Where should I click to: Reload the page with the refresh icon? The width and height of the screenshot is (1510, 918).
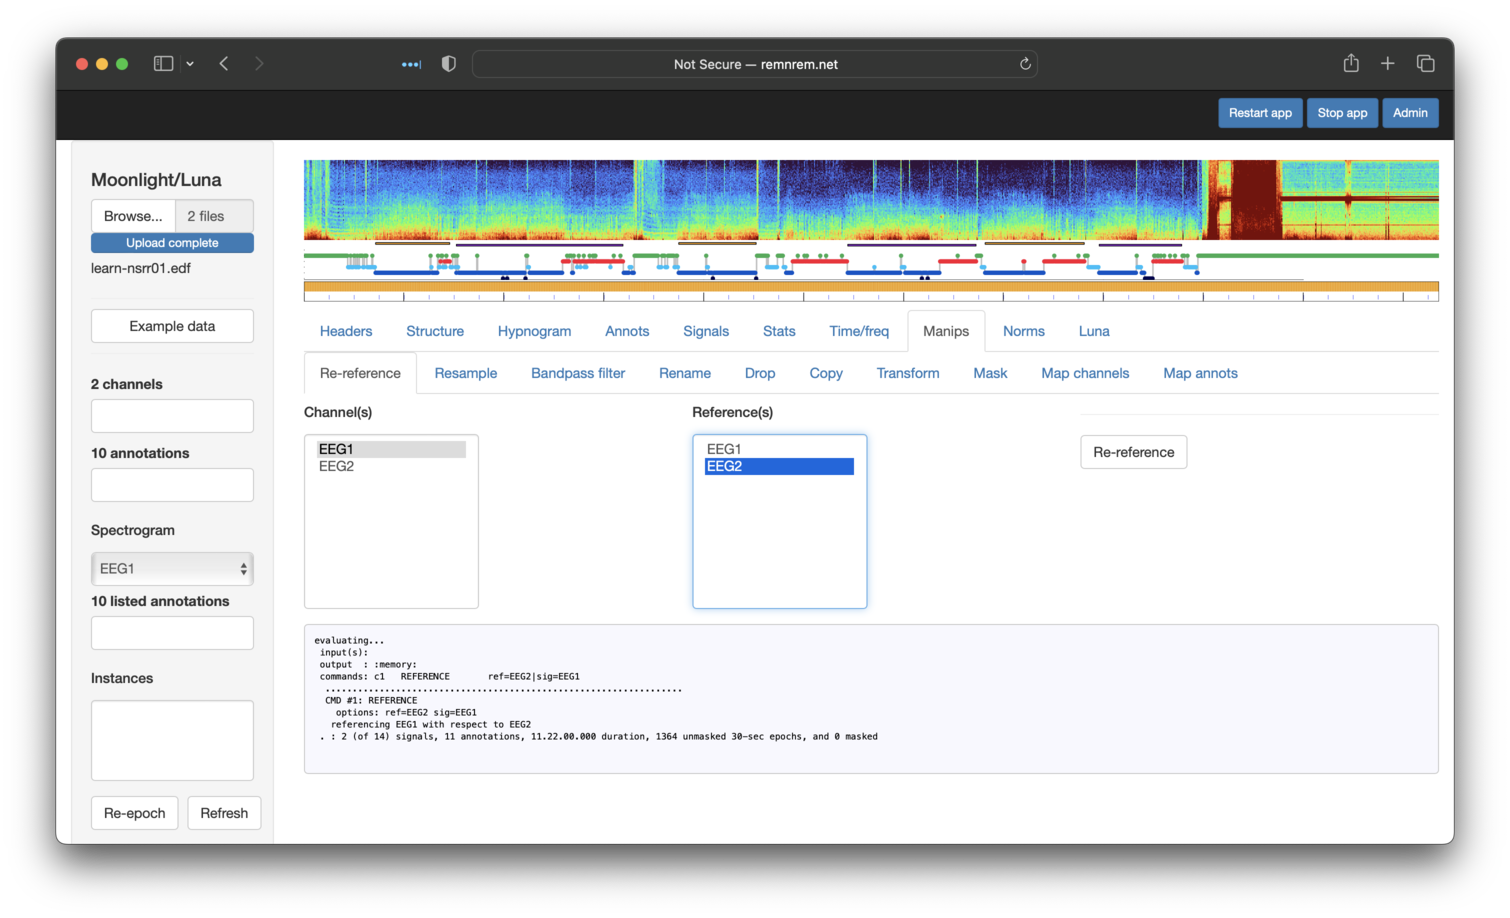pyautogui.click(x=1025, y=64)
